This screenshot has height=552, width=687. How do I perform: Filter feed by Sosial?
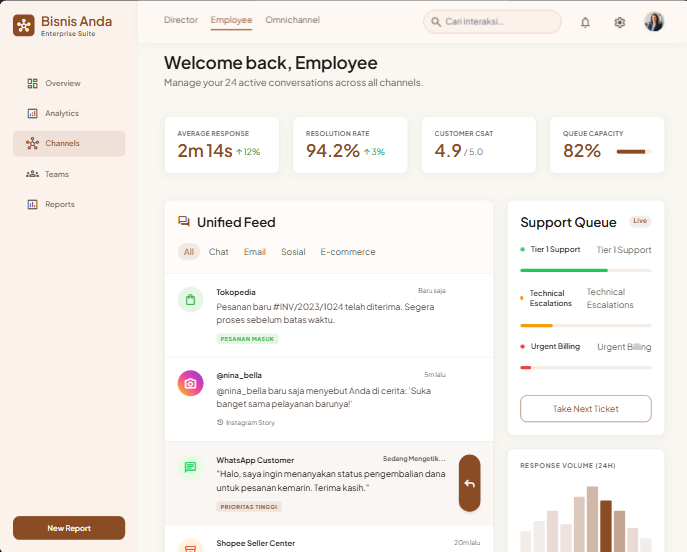coord(293,252)
